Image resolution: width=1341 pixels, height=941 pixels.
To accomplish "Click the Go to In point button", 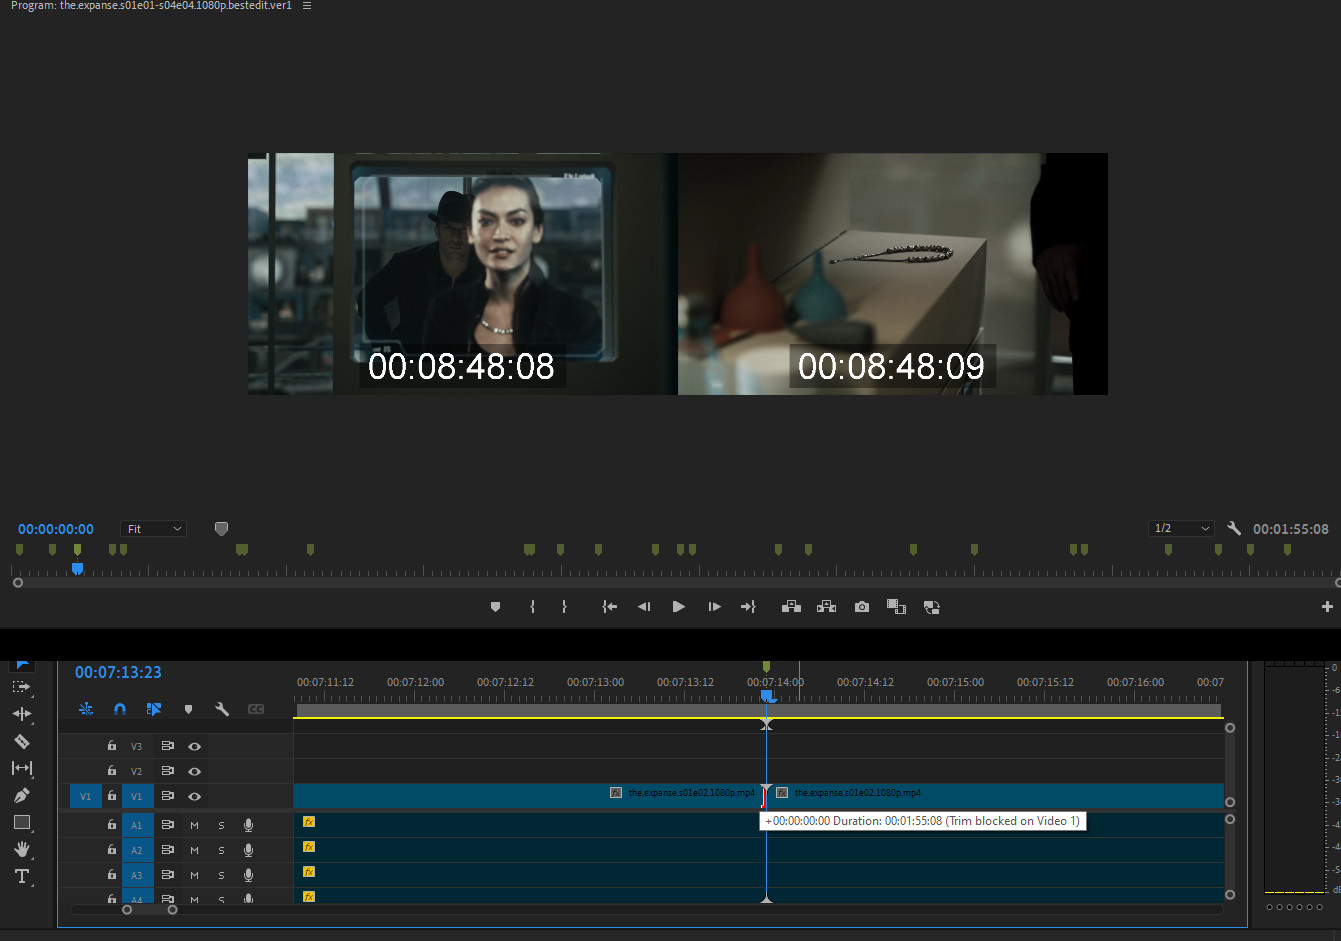I will pyautogui.click(x=609, y=607).
